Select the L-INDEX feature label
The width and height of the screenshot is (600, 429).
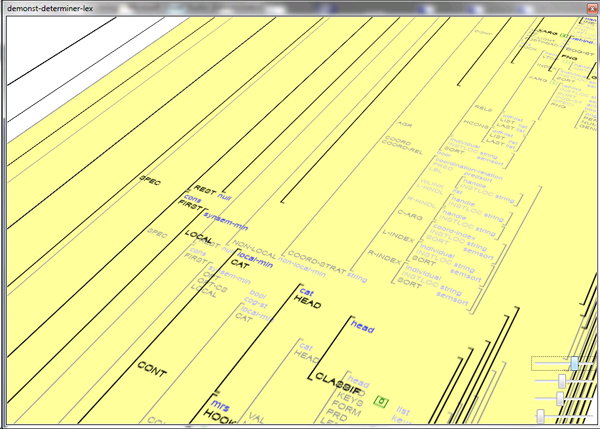coord(398,236)
